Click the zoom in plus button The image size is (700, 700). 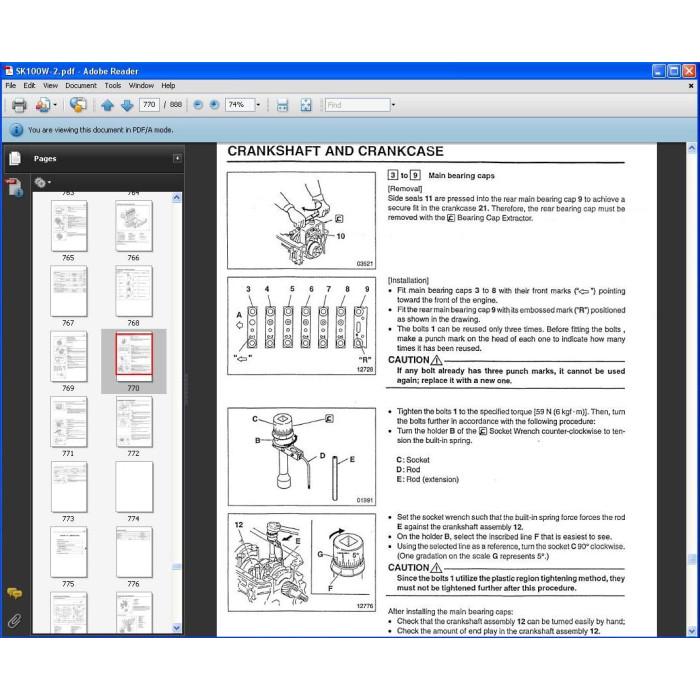(214, 105)
